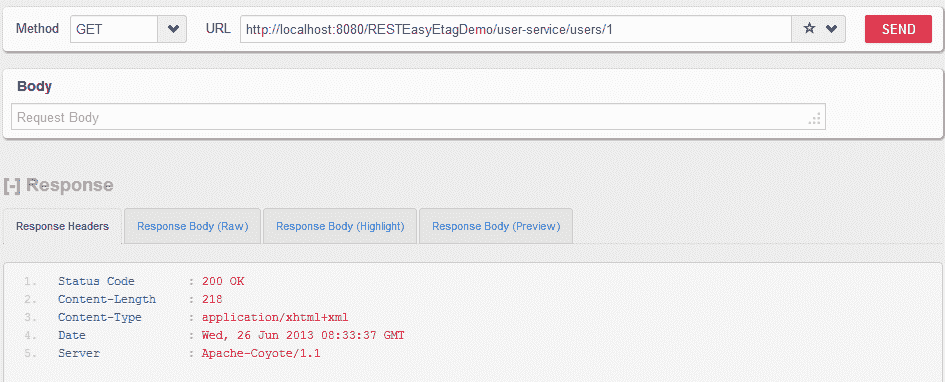Click the 'Body' section heading

[34, 86]
